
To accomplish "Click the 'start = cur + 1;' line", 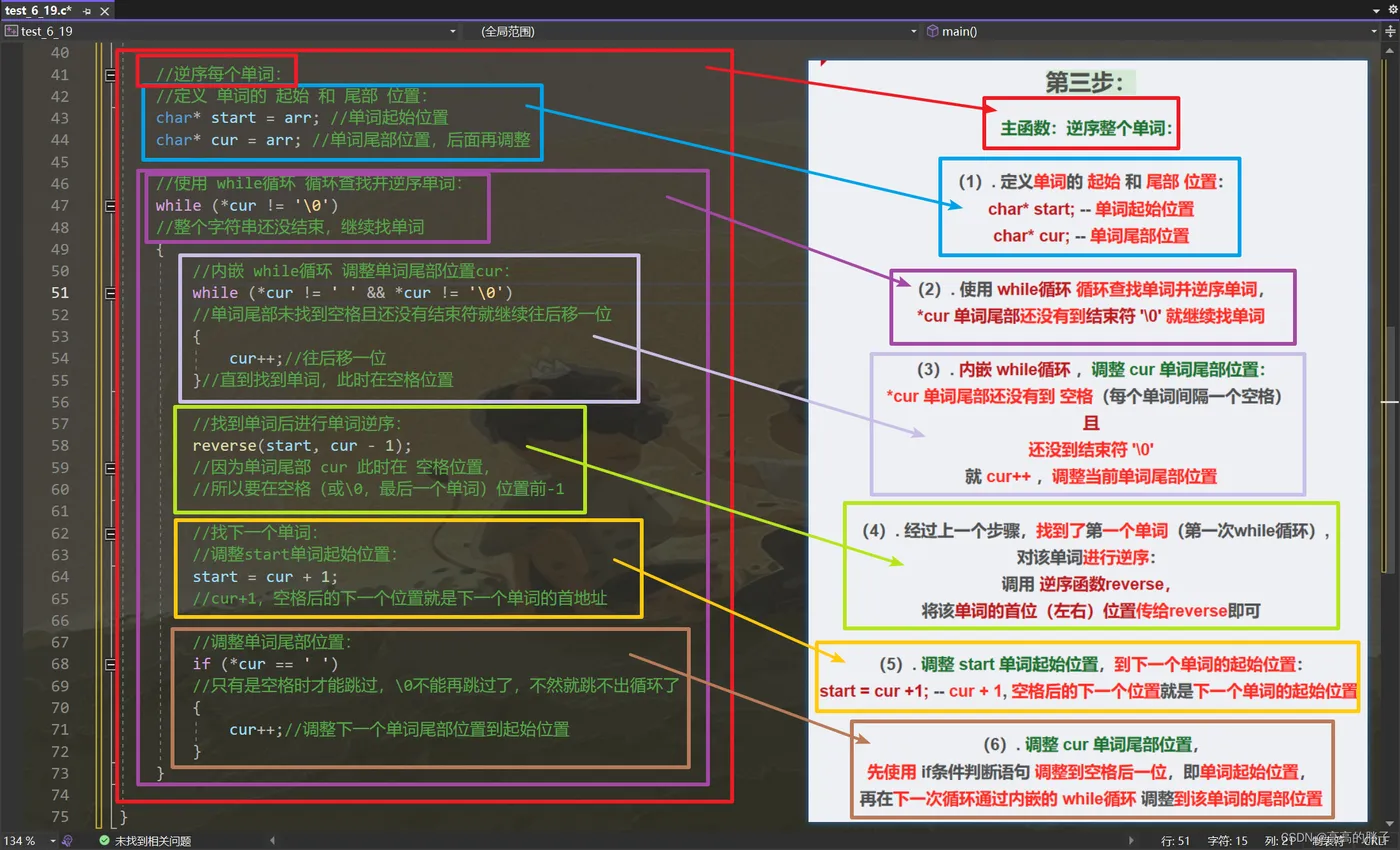I will tap(265, 577).
